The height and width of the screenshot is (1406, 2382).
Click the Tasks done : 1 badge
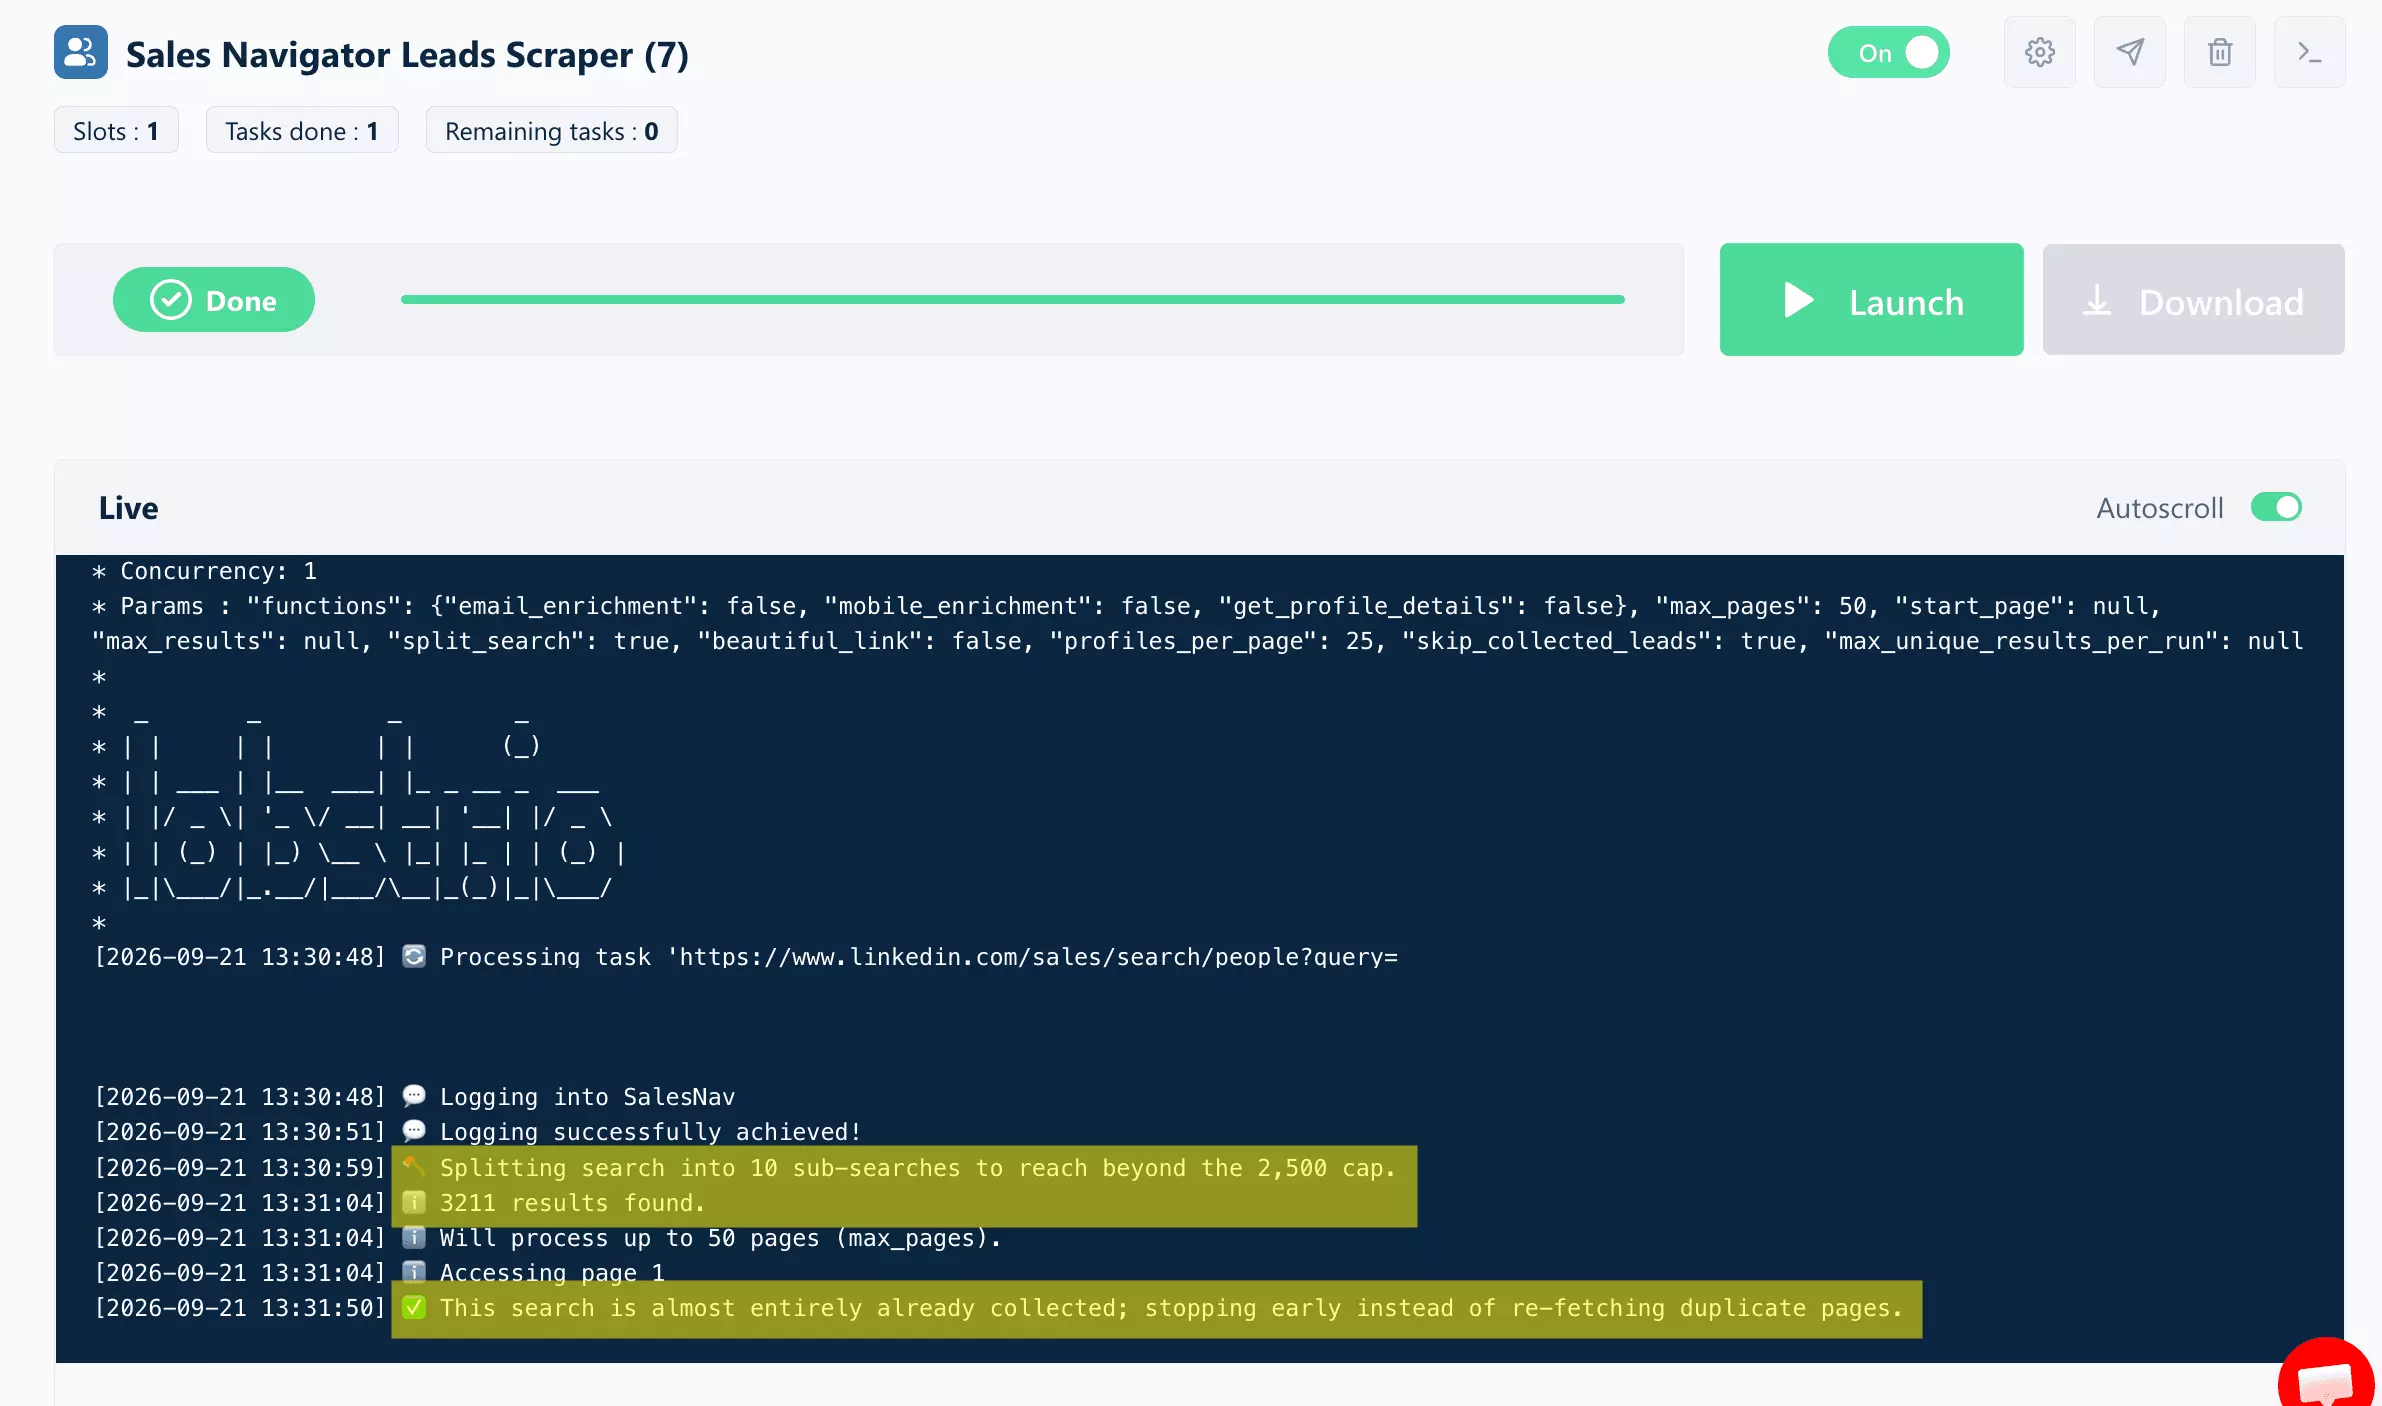302,131
